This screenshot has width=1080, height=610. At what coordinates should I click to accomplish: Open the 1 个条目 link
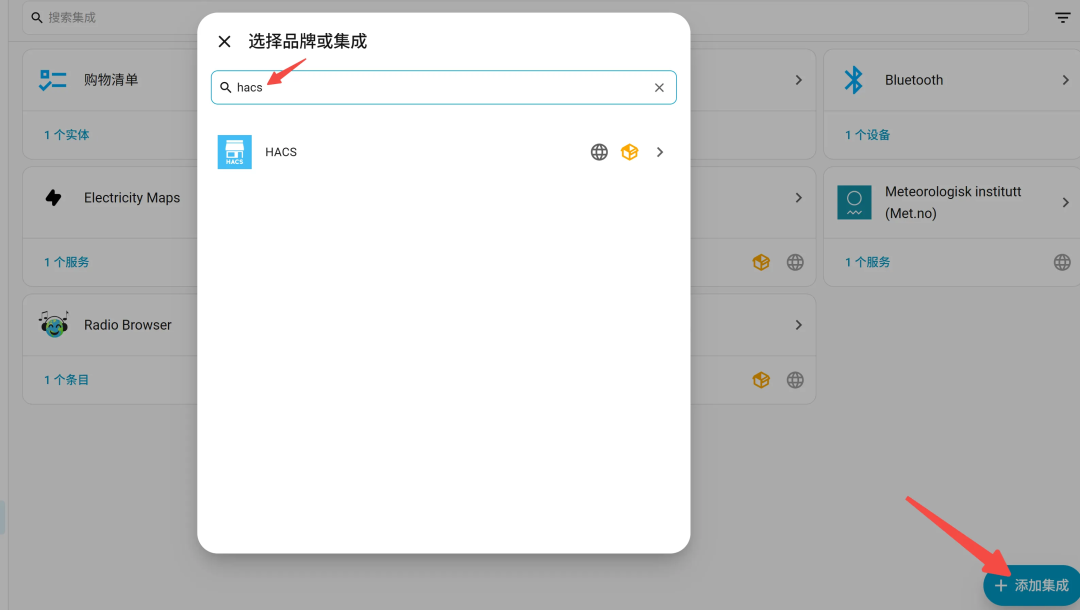point(67,380)
